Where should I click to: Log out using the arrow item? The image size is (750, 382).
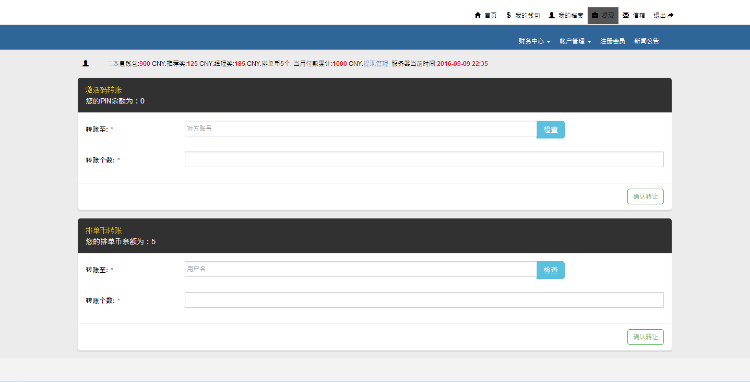[663, 15]
